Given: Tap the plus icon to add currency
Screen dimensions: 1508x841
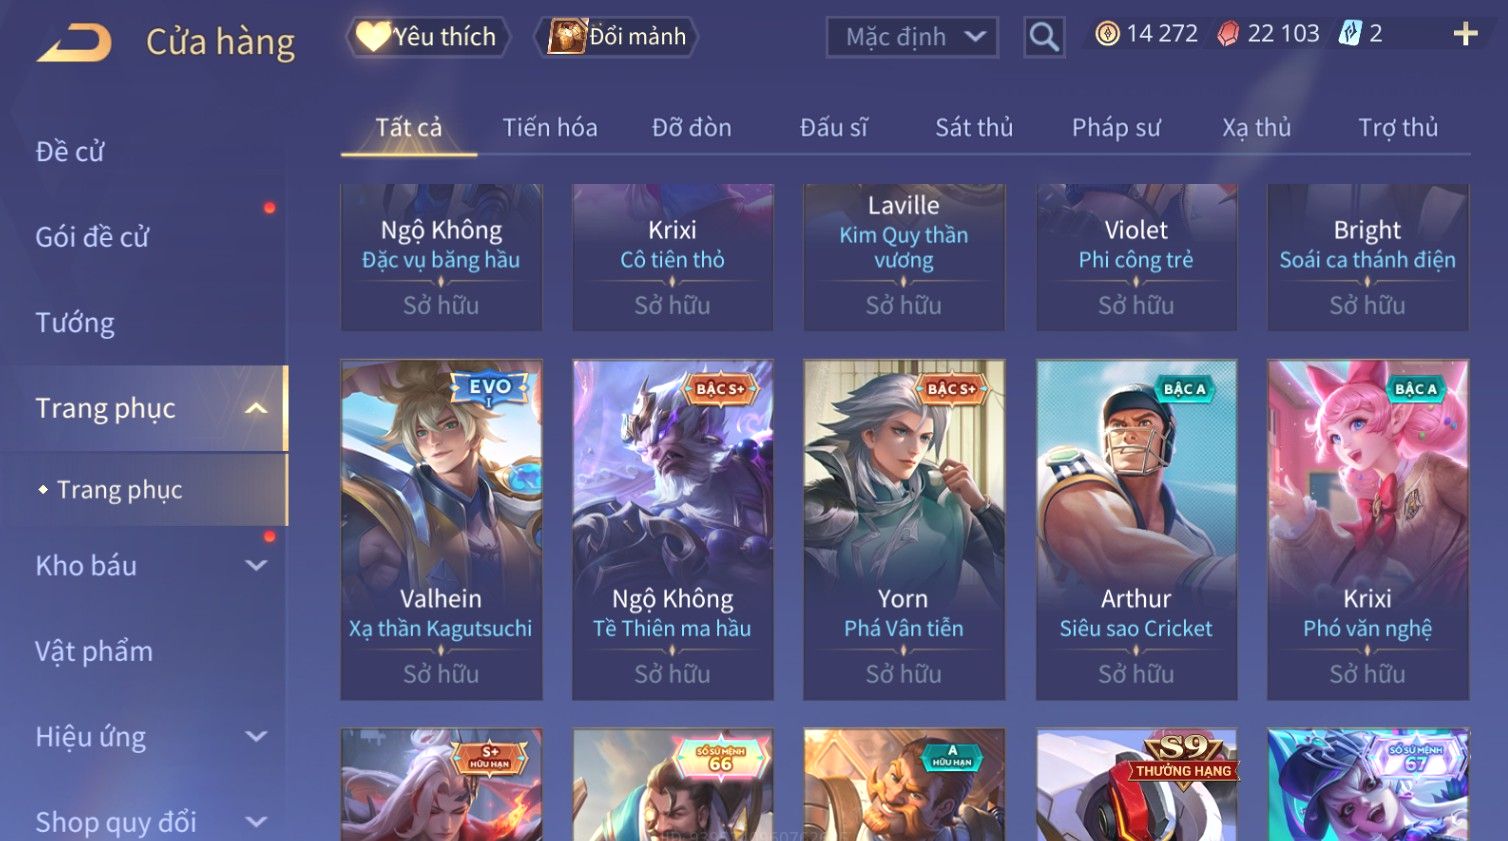Looking at the screenshot, I should (x=1465, y=34).
